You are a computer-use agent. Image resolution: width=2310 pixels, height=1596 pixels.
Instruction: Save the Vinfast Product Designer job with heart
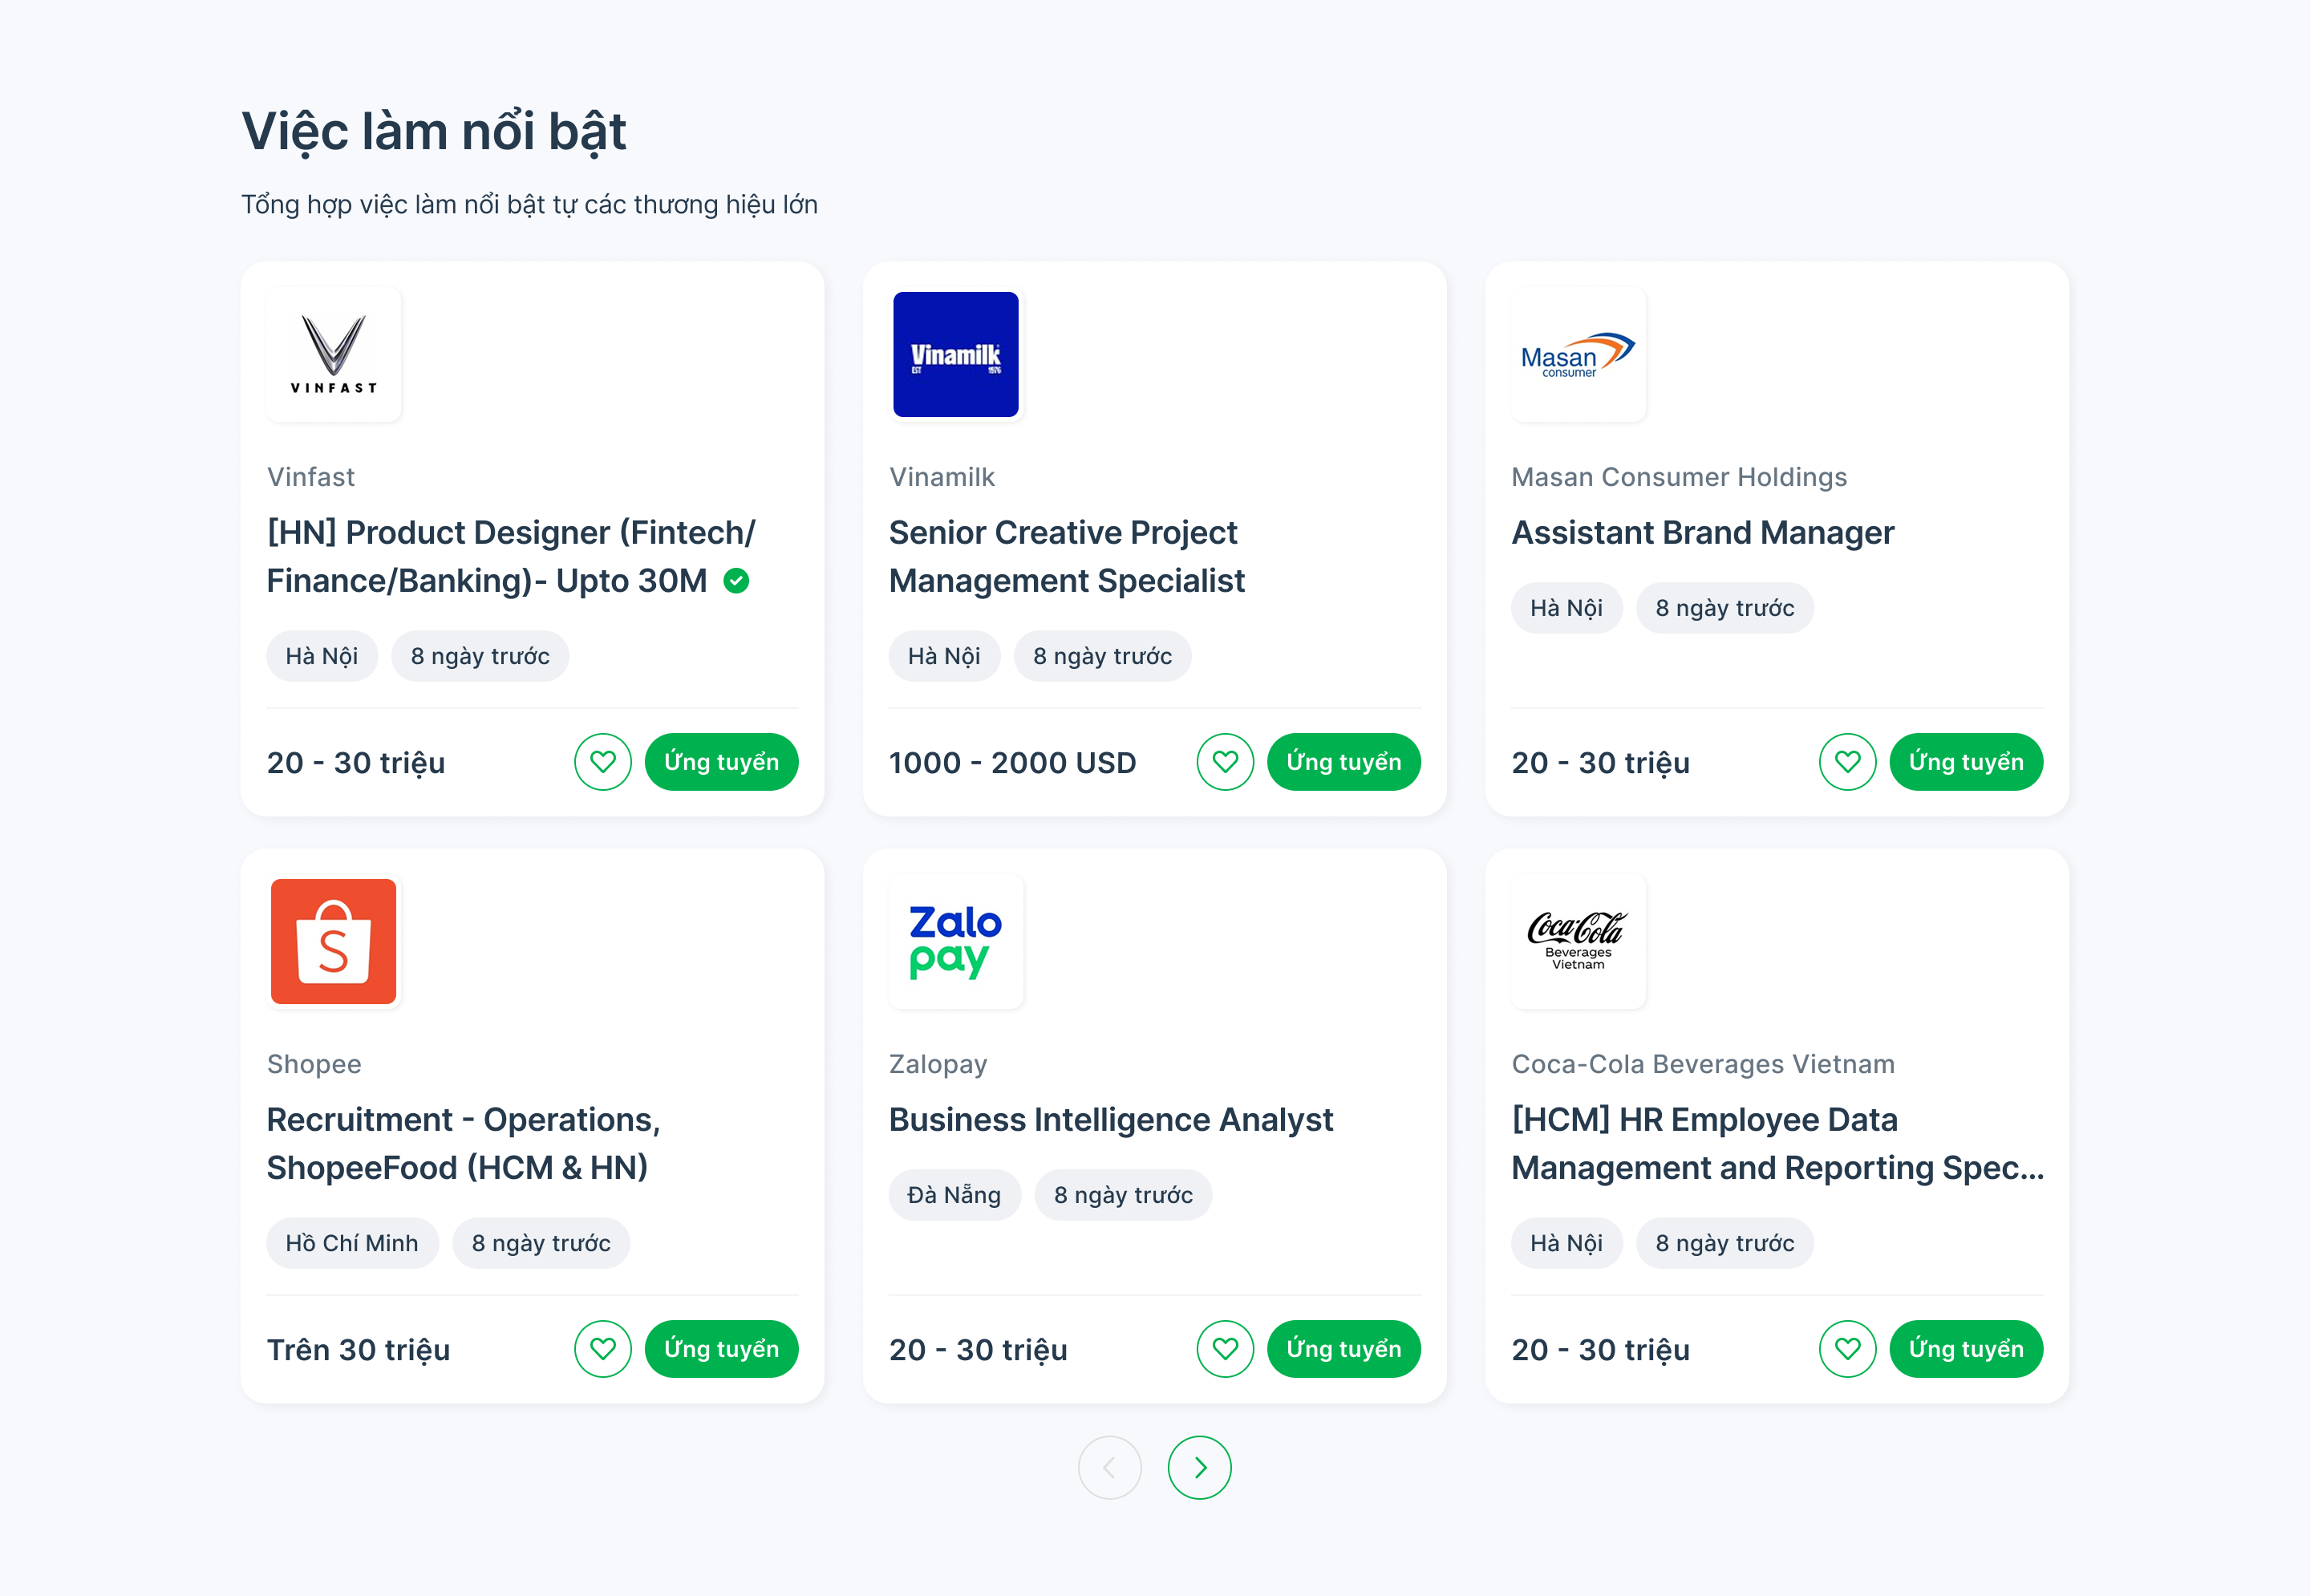click(x=602, y=762)
